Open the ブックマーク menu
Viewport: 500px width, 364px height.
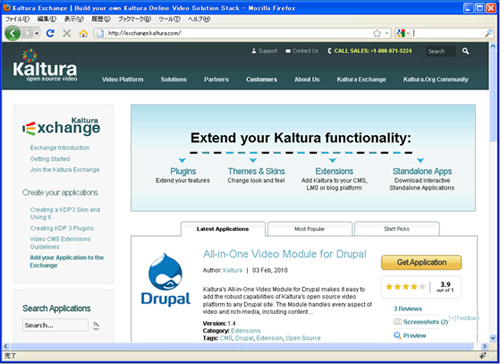coord(134,19)
